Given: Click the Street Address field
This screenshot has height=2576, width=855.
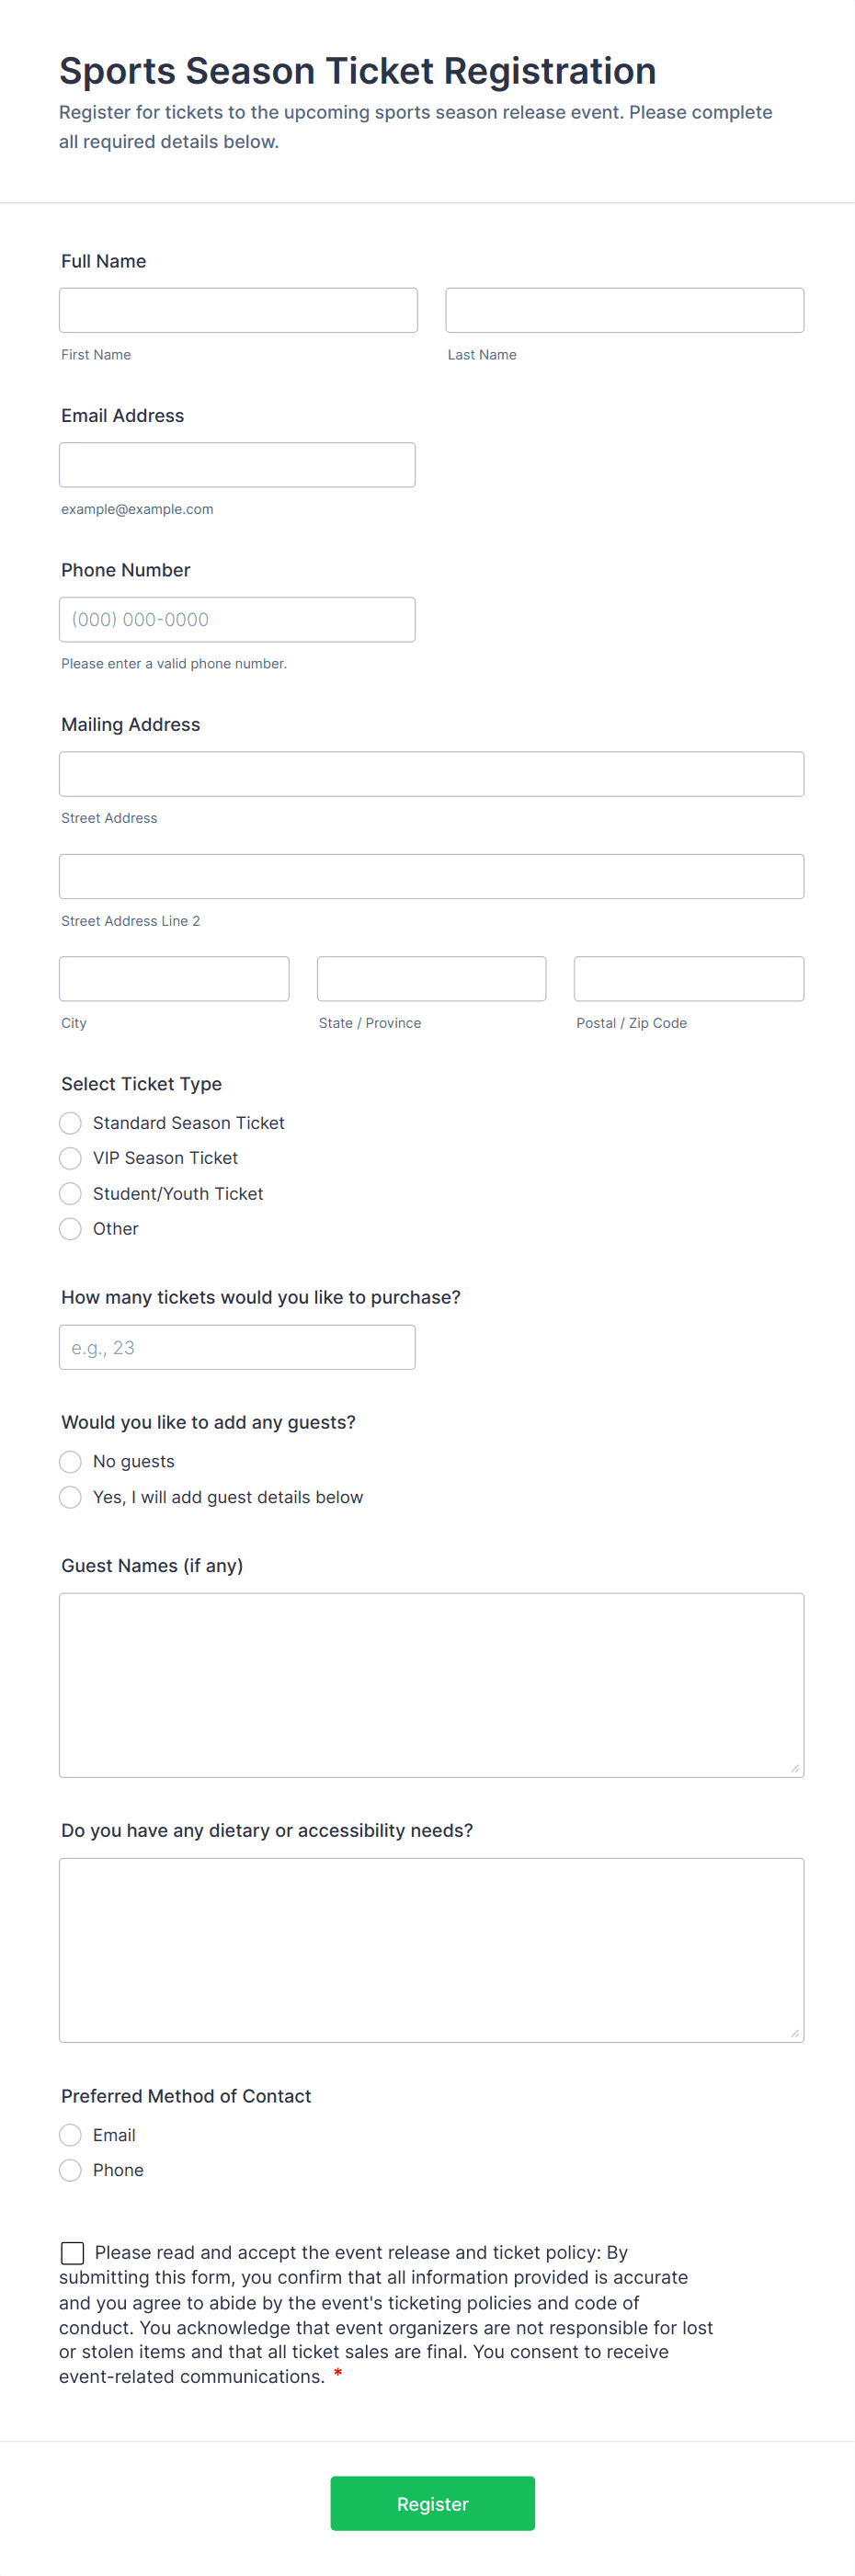Looking at the screenshot, I should point(431,773).
